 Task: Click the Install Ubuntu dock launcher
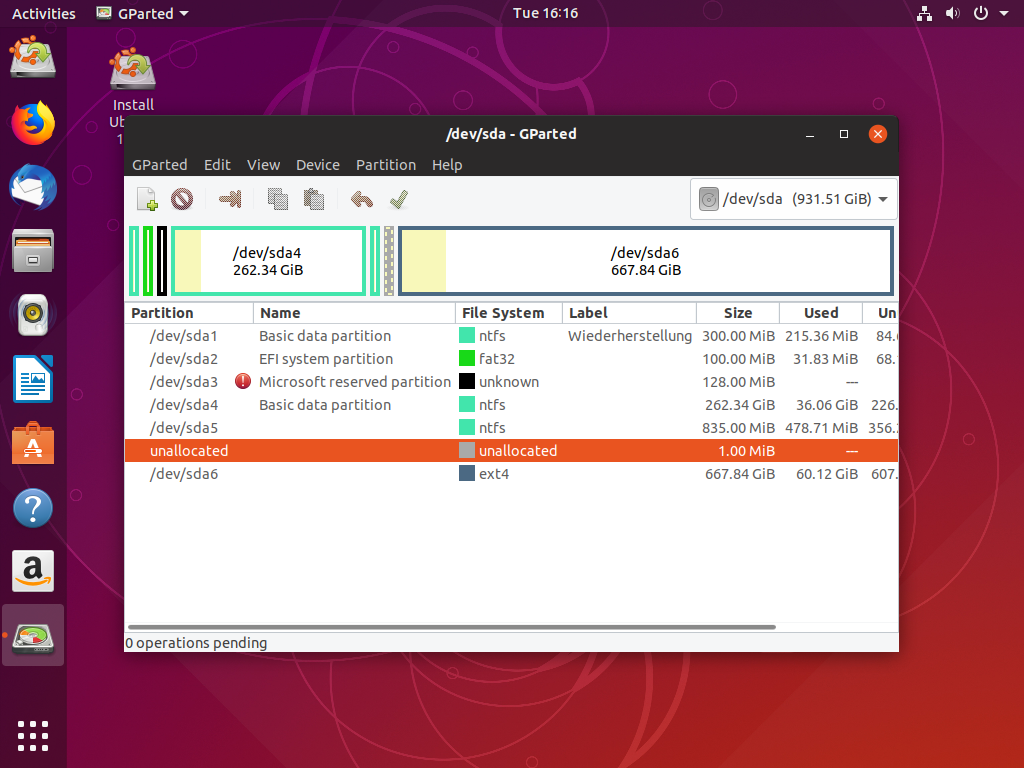pyautogui.click(x=33, y=59)
